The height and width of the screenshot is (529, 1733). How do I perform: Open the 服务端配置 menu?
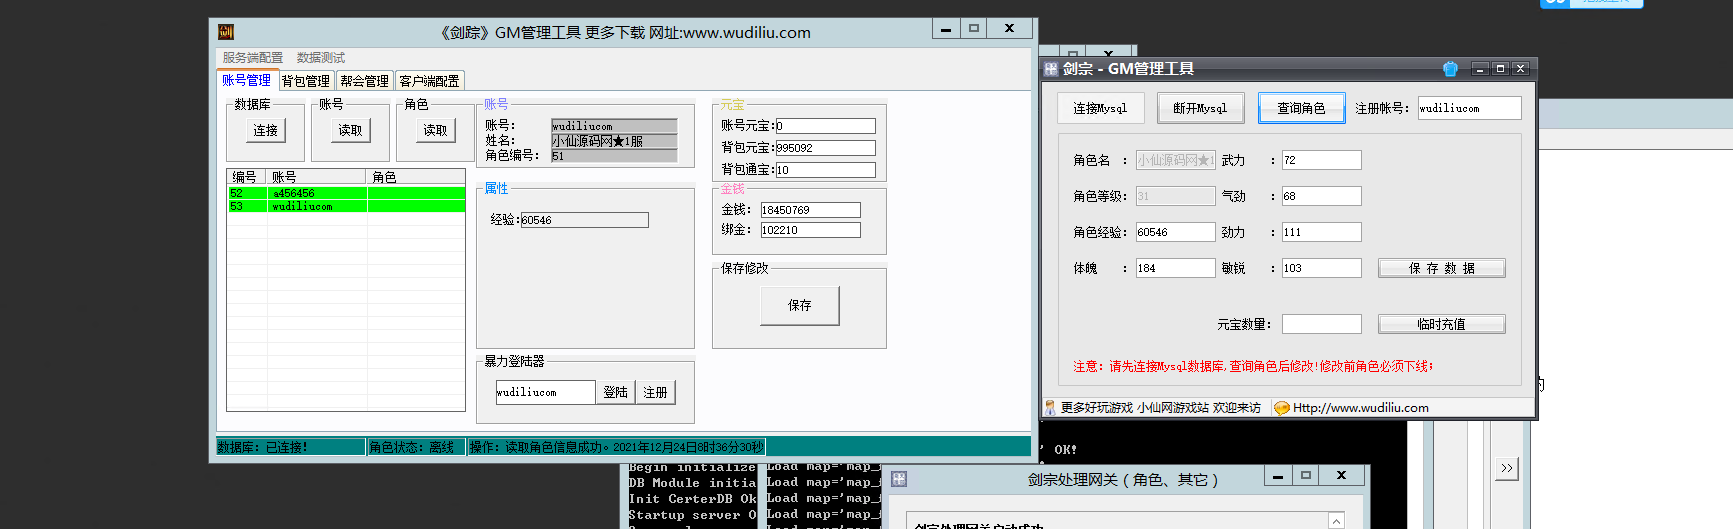point(252,58)
